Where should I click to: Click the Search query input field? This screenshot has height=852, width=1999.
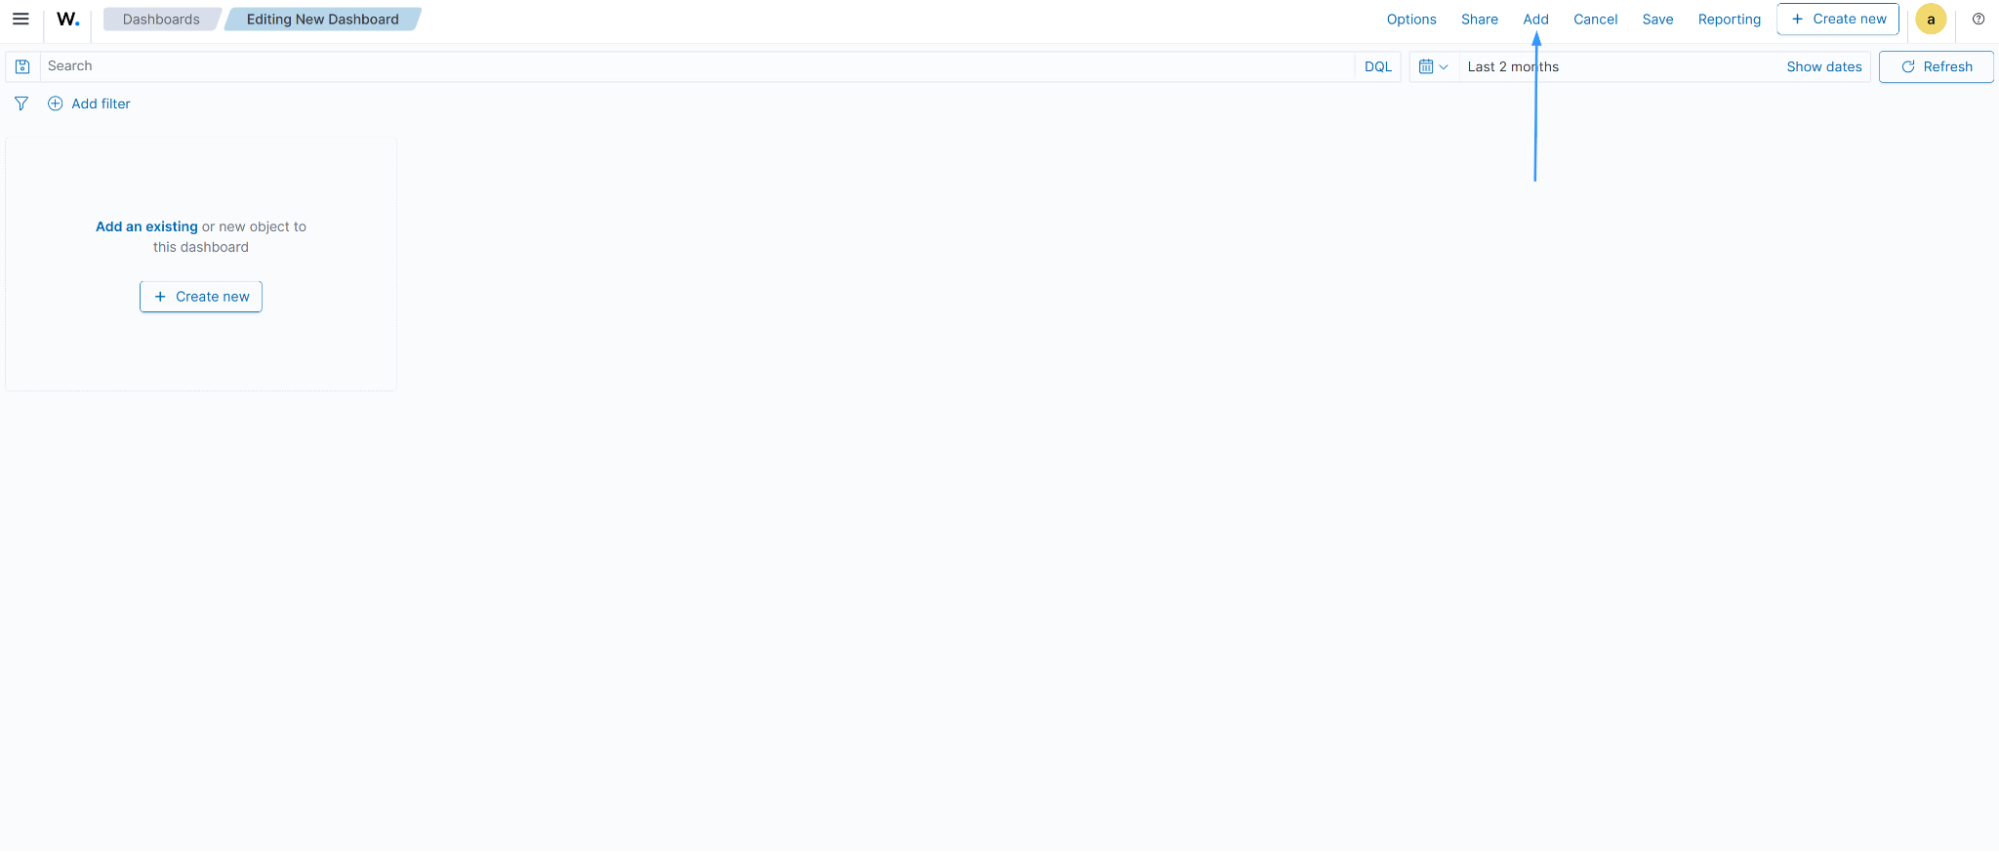click(698, 67)
